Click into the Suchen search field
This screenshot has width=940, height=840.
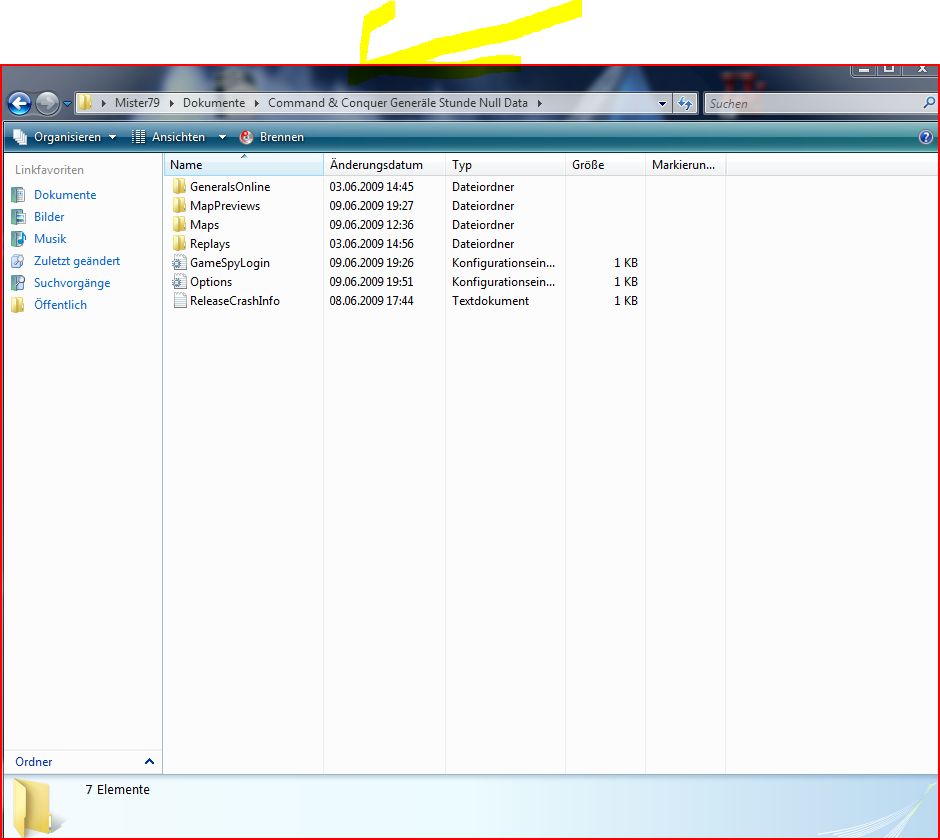(x=812, y=104)
